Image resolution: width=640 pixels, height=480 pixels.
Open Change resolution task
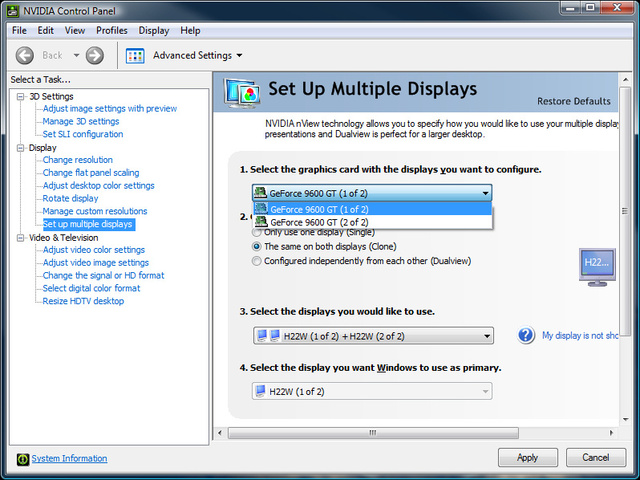(x=78, y=160)
